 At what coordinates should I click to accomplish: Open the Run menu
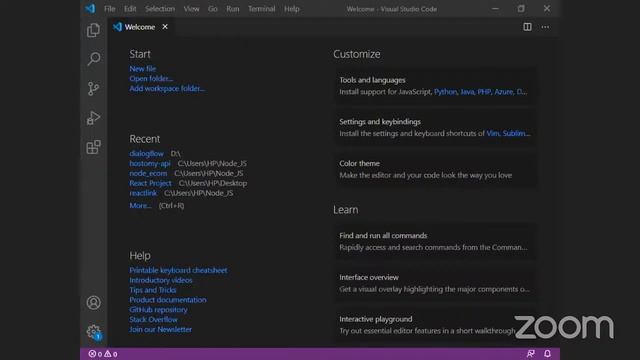[x=233, y=9]
